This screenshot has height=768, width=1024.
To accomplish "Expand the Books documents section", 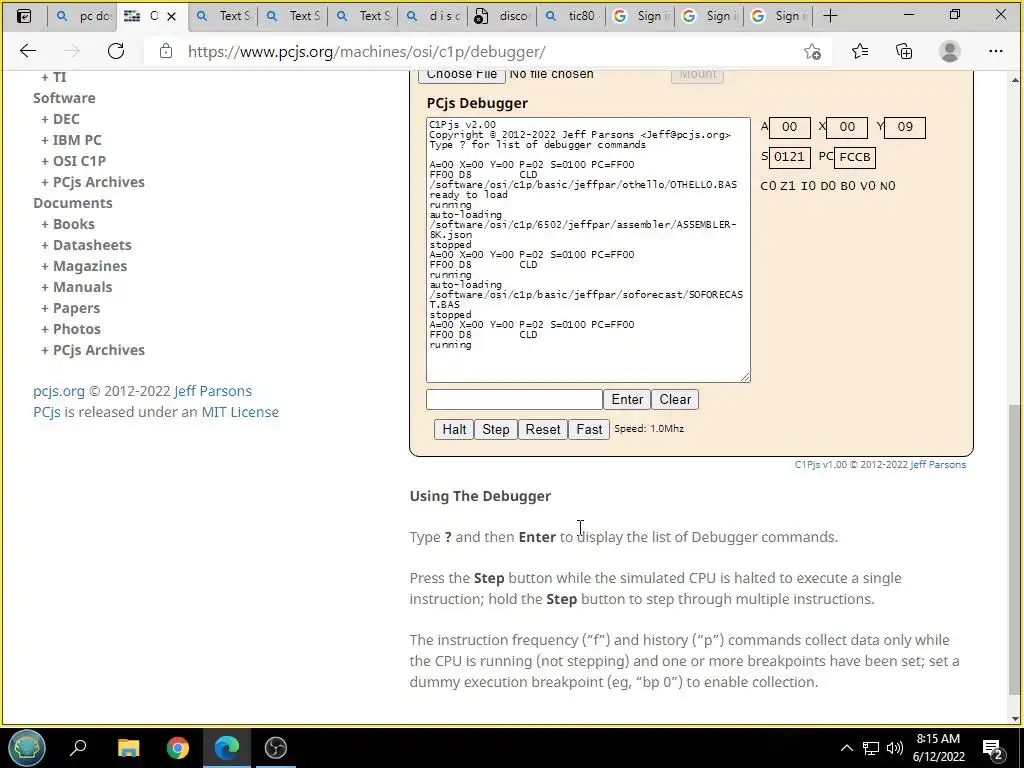I will point(68,224).
